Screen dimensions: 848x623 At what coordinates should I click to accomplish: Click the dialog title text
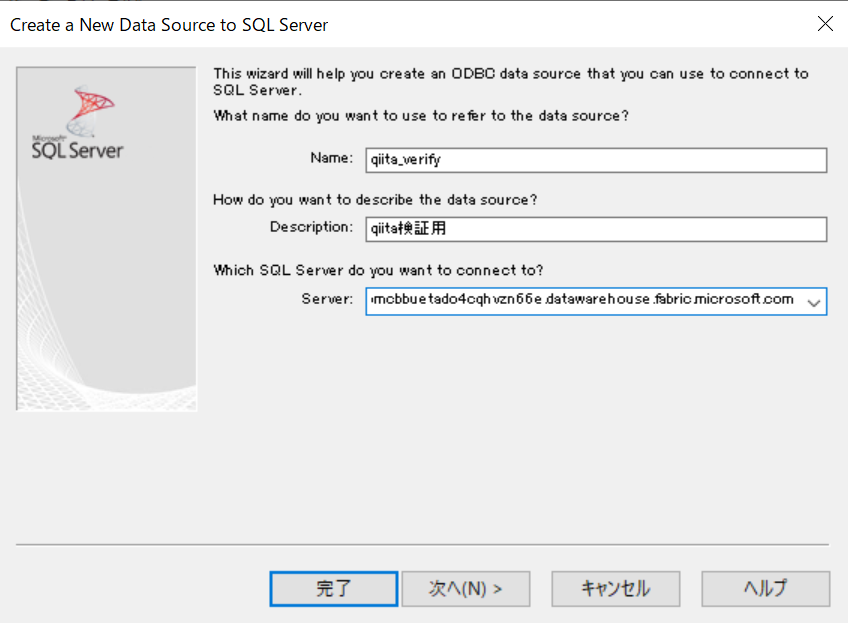(x=168, y=24)
